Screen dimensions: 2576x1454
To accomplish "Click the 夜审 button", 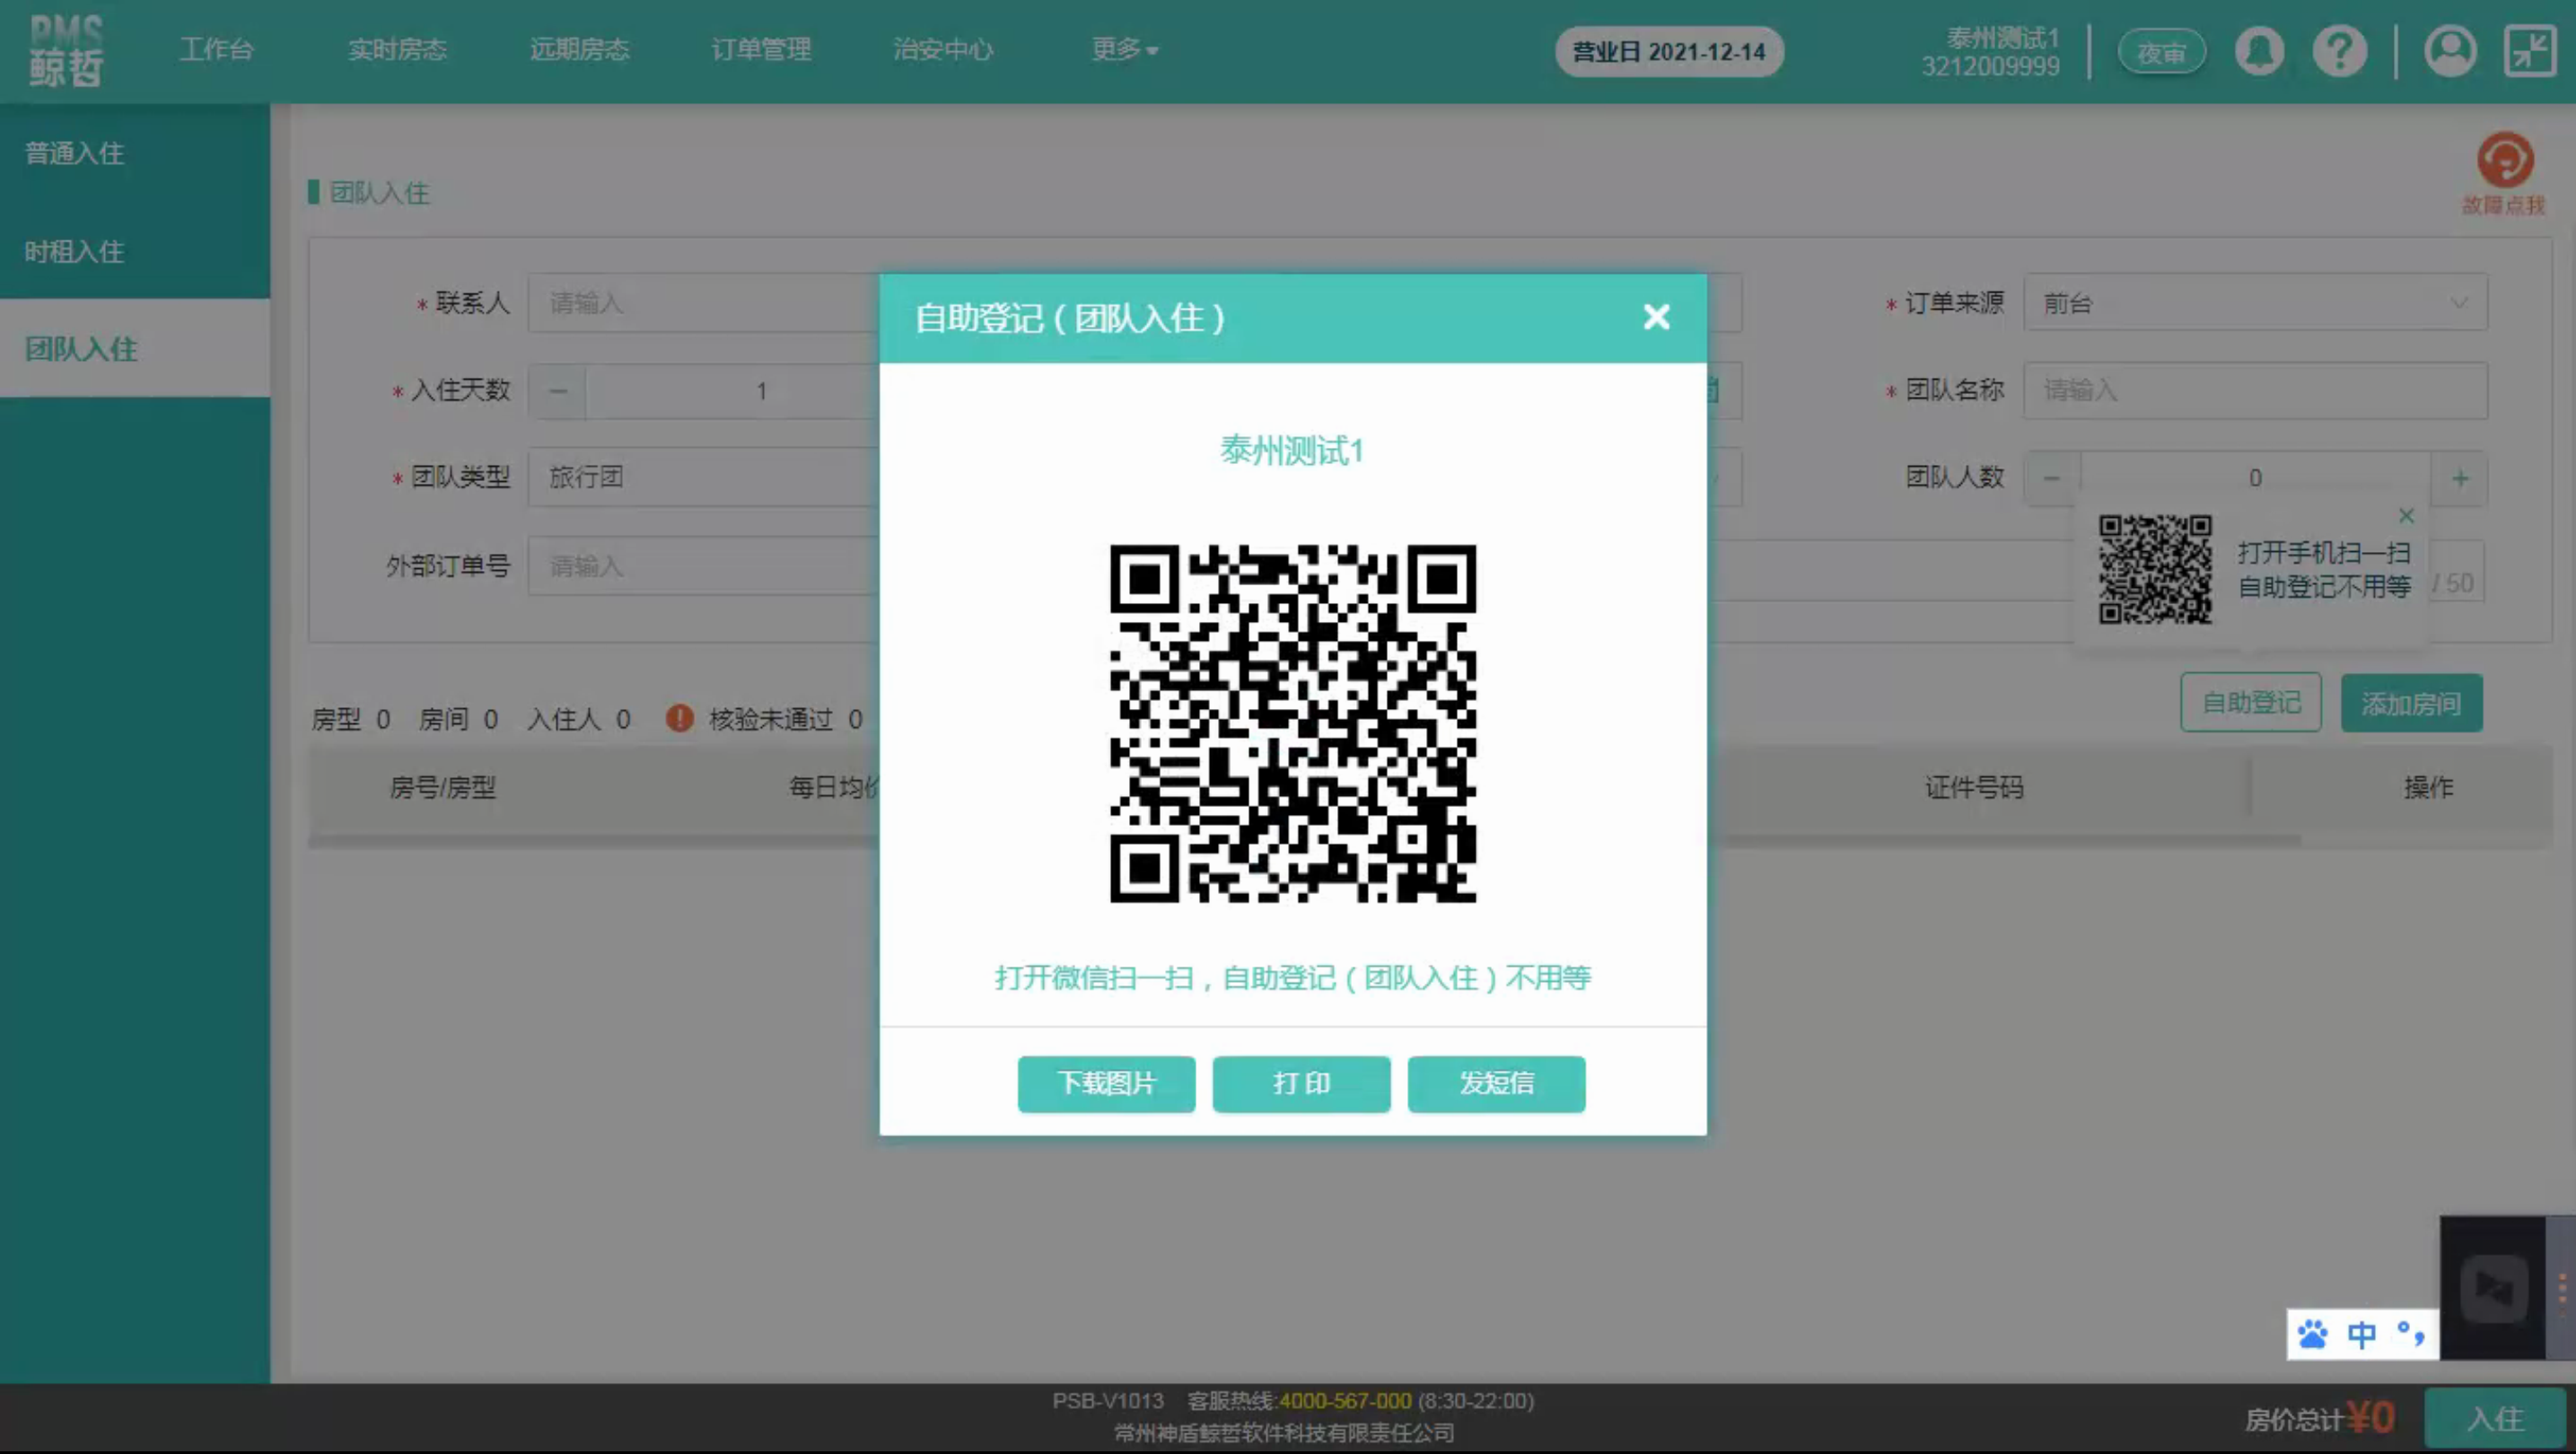I will click(x=2161, y=52).
